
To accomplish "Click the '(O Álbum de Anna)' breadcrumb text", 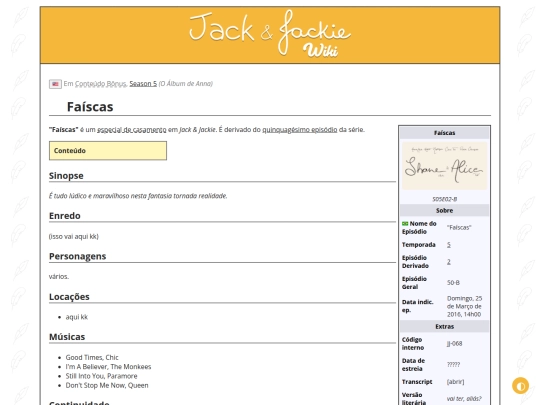I will 186,84.
